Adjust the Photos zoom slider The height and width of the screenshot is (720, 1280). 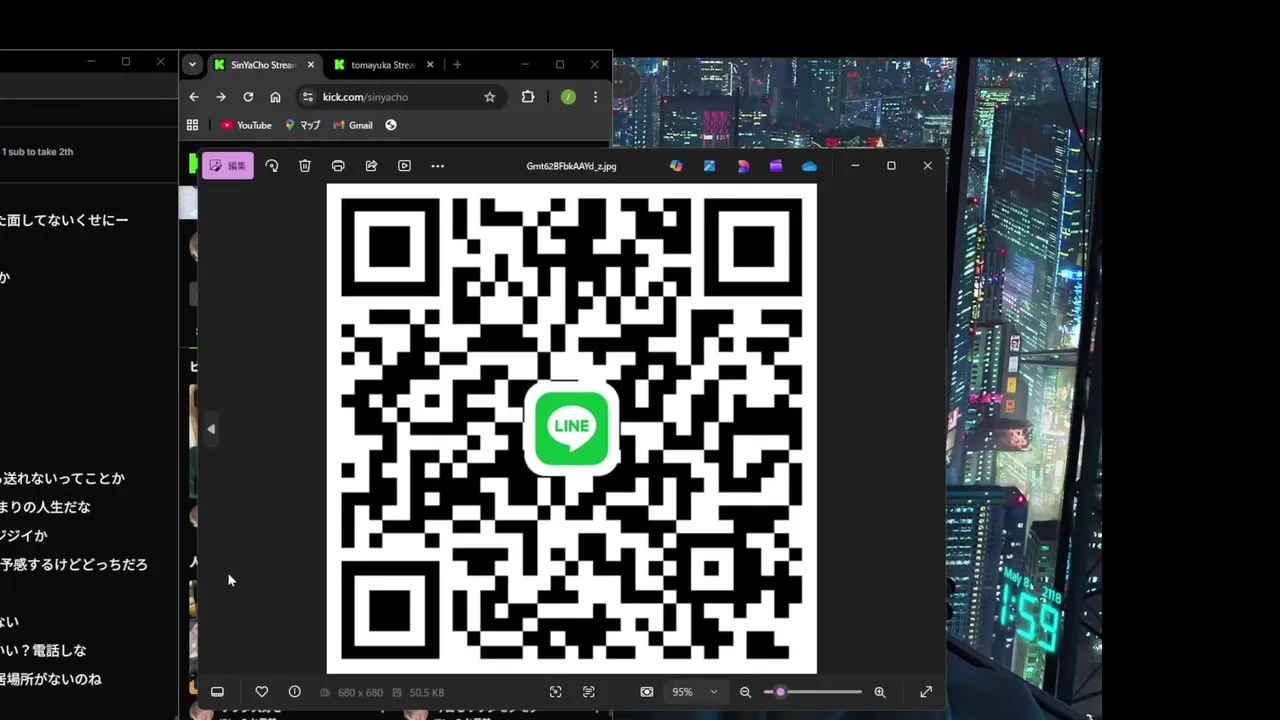[812, 692]
